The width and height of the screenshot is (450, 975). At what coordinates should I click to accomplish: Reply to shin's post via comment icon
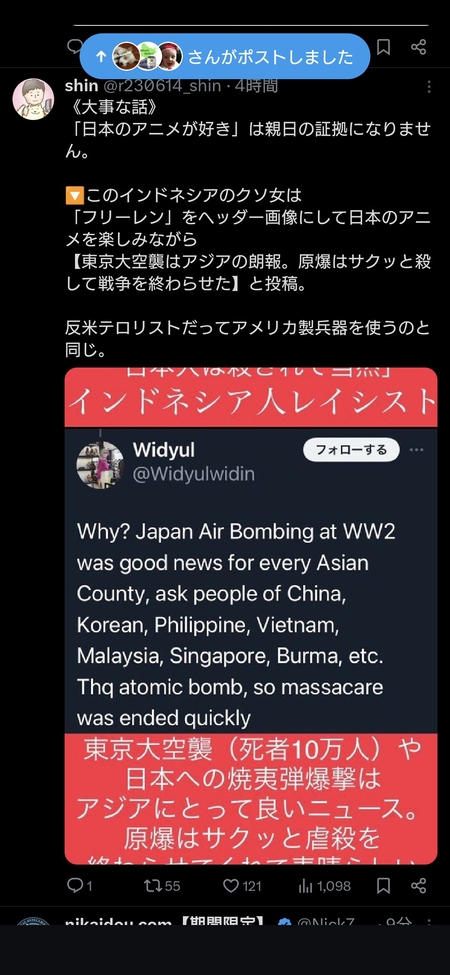79,885
